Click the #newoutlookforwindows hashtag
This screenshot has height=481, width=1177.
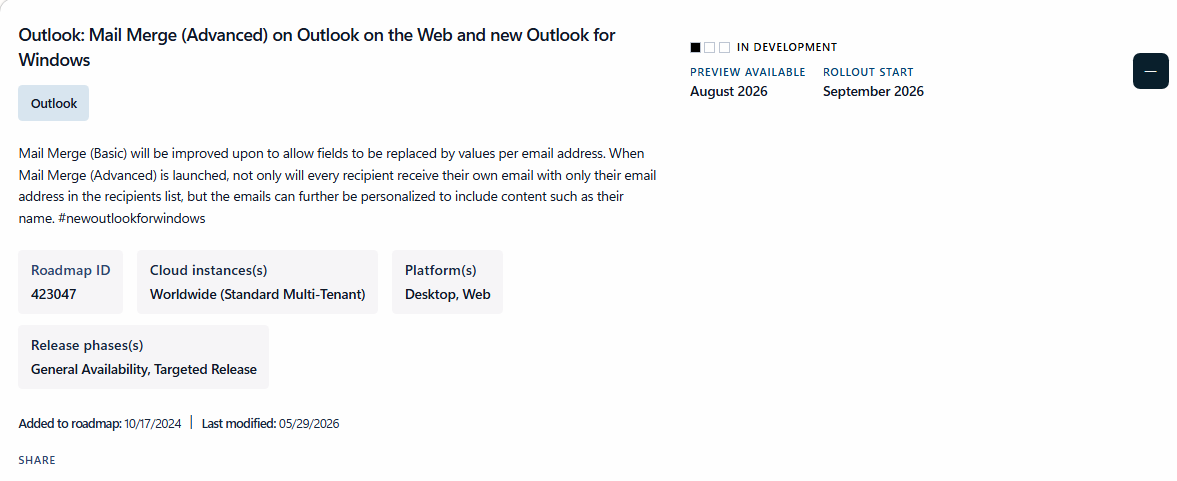(131, 218)
